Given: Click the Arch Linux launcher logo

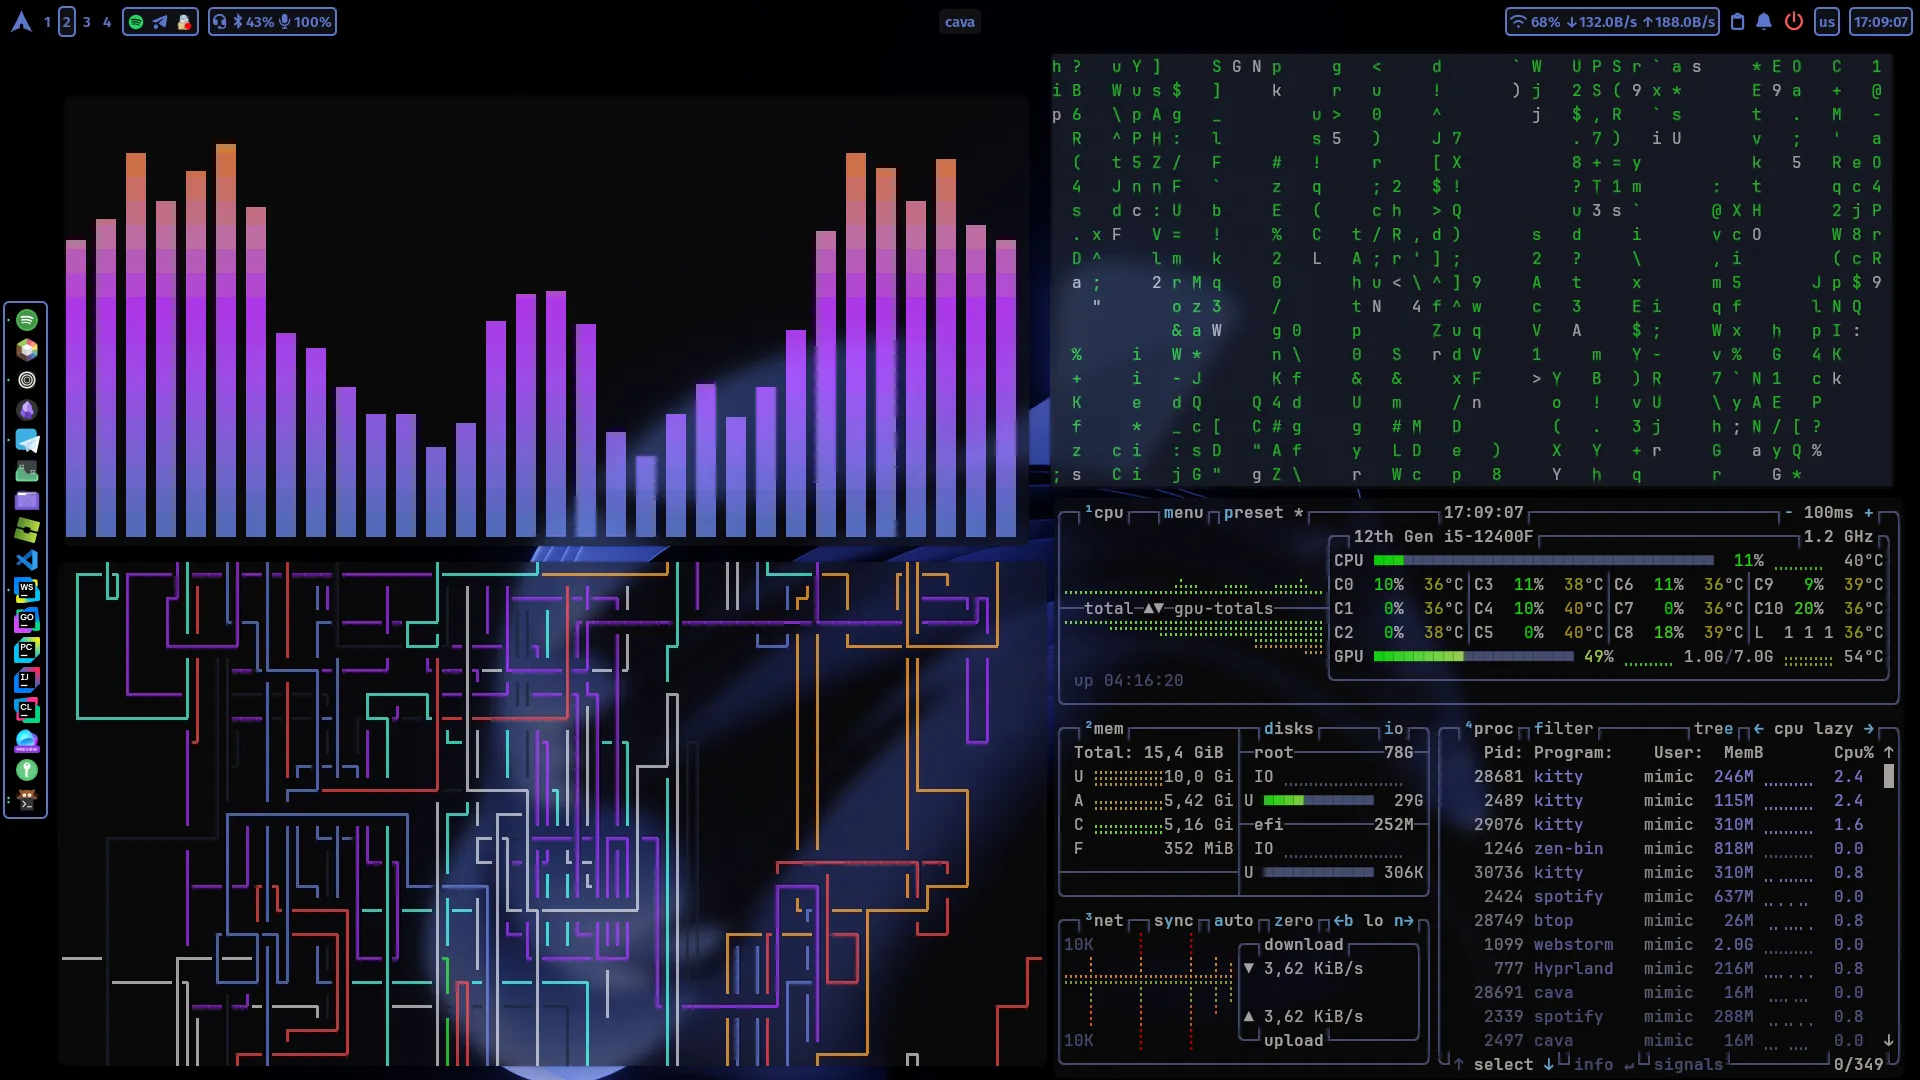Looking at the screenshot, I should [x=21, y=22].
